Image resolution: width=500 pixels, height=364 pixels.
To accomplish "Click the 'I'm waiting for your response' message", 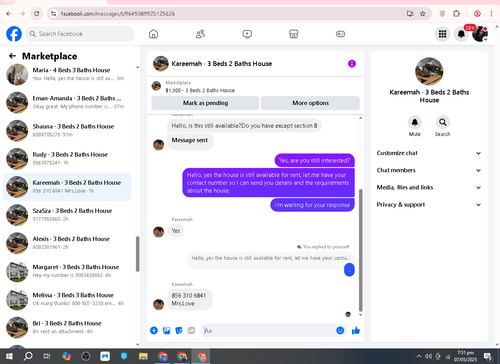I will (x=312, y=205).
